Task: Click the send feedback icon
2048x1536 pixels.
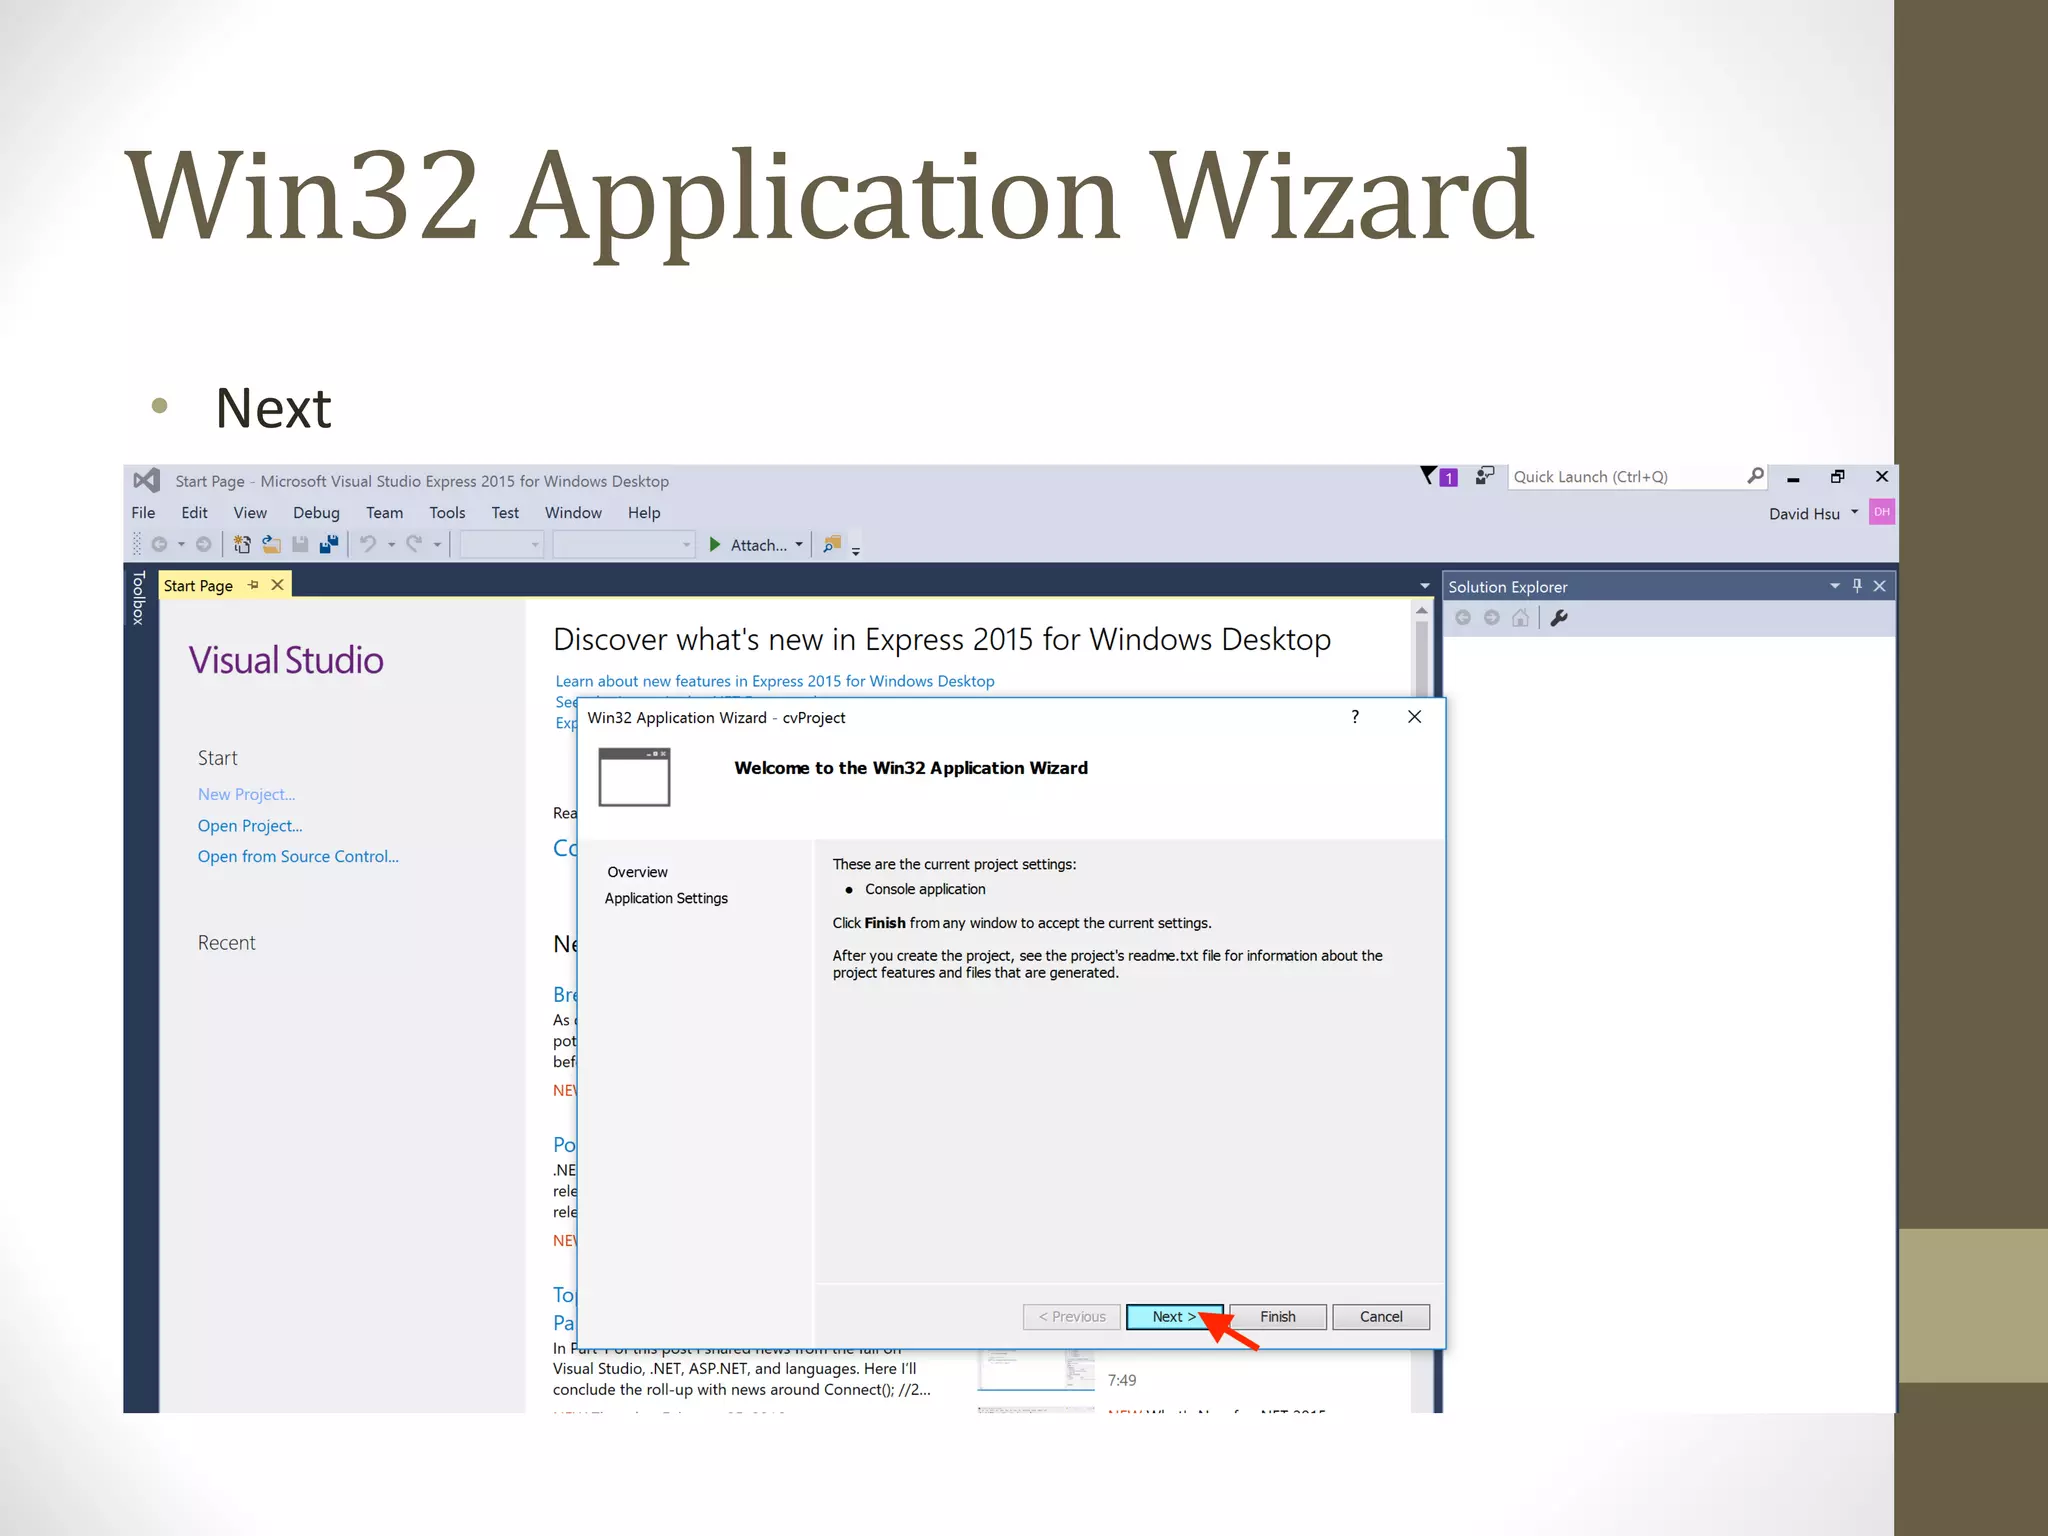Action: (1485, 476)
